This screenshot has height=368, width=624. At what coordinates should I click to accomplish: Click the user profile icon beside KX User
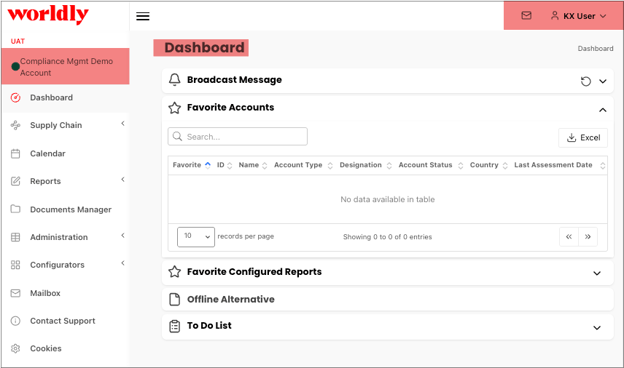(554, 16)
